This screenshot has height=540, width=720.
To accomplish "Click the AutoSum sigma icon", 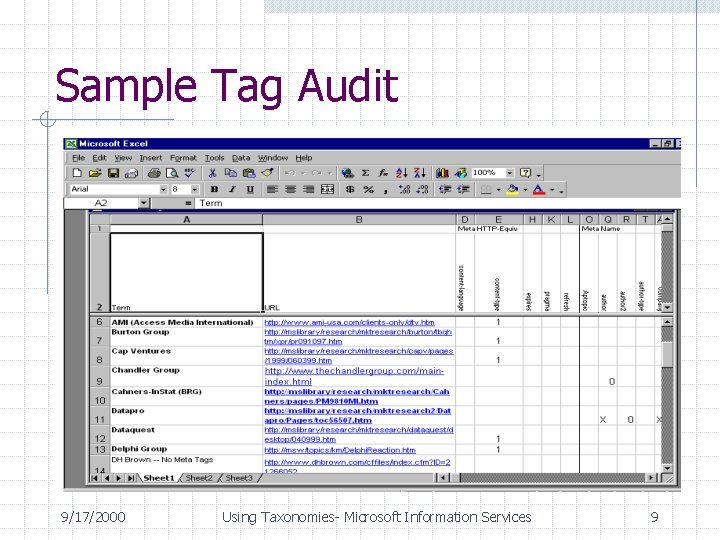I will coord(366,173).
